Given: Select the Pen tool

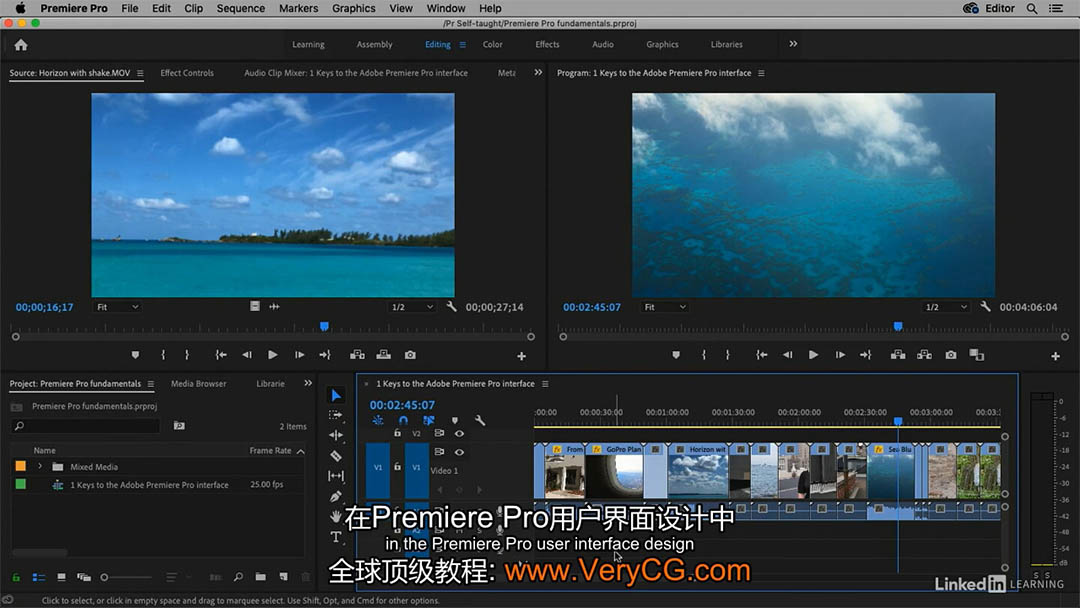Looking at the screenshot, I should [x=336, y=496].
